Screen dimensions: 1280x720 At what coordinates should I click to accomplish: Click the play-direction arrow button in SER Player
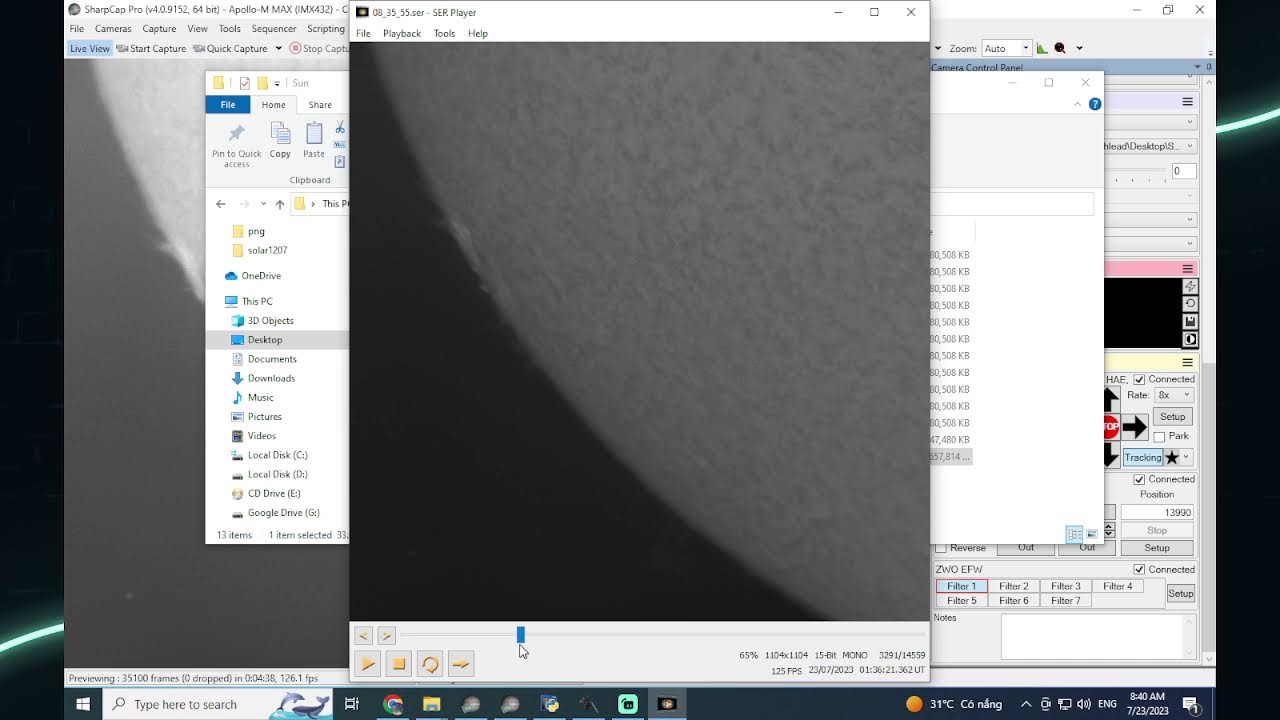coord(460,663)
